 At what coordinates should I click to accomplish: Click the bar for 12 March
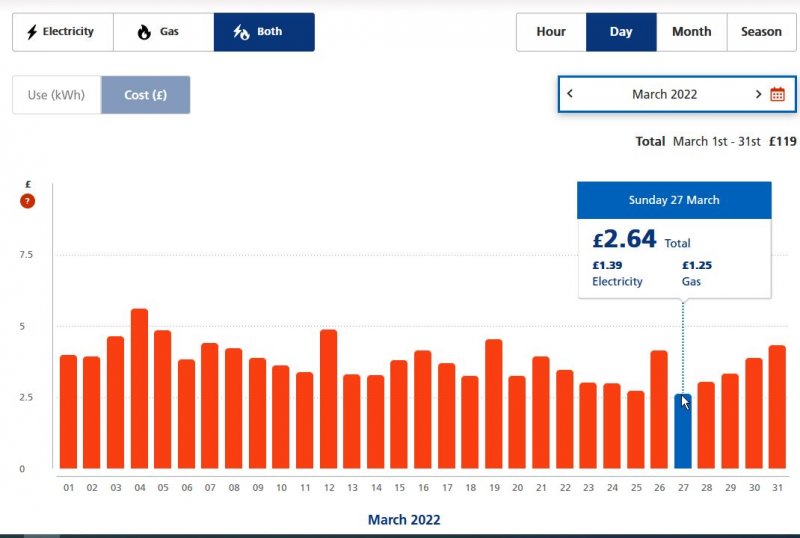pos(328,400)
